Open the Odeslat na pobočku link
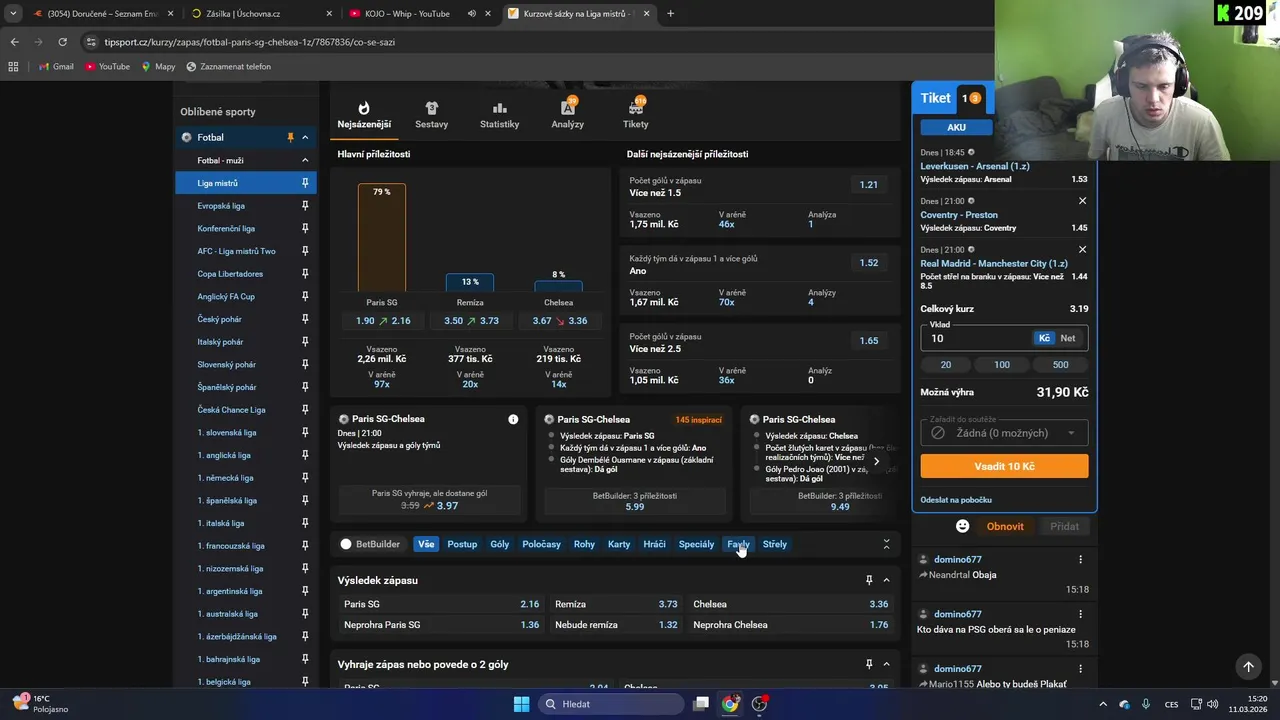Image resolution: width=1280 pixels, height=720 pixels. (x=956, y=500)
